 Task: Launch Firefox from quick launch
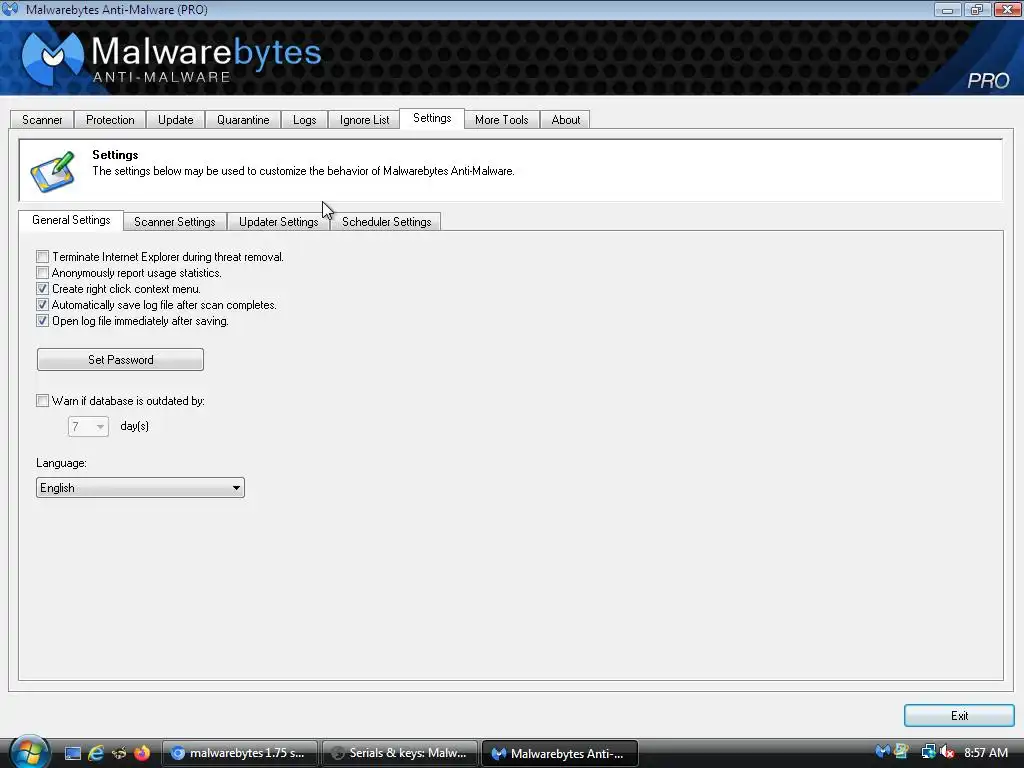(x=141, y=753)
